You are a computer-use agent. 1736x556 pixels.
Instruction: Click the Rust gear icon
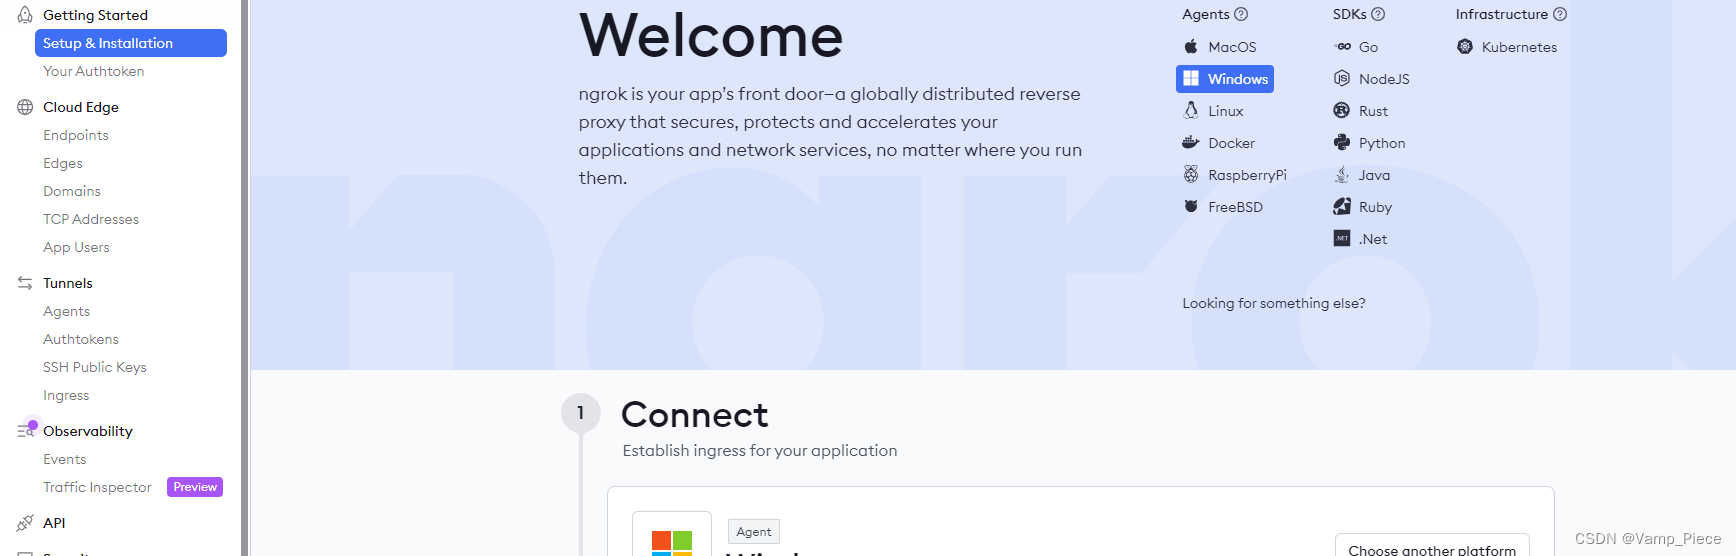click(x=1342, y=111)
